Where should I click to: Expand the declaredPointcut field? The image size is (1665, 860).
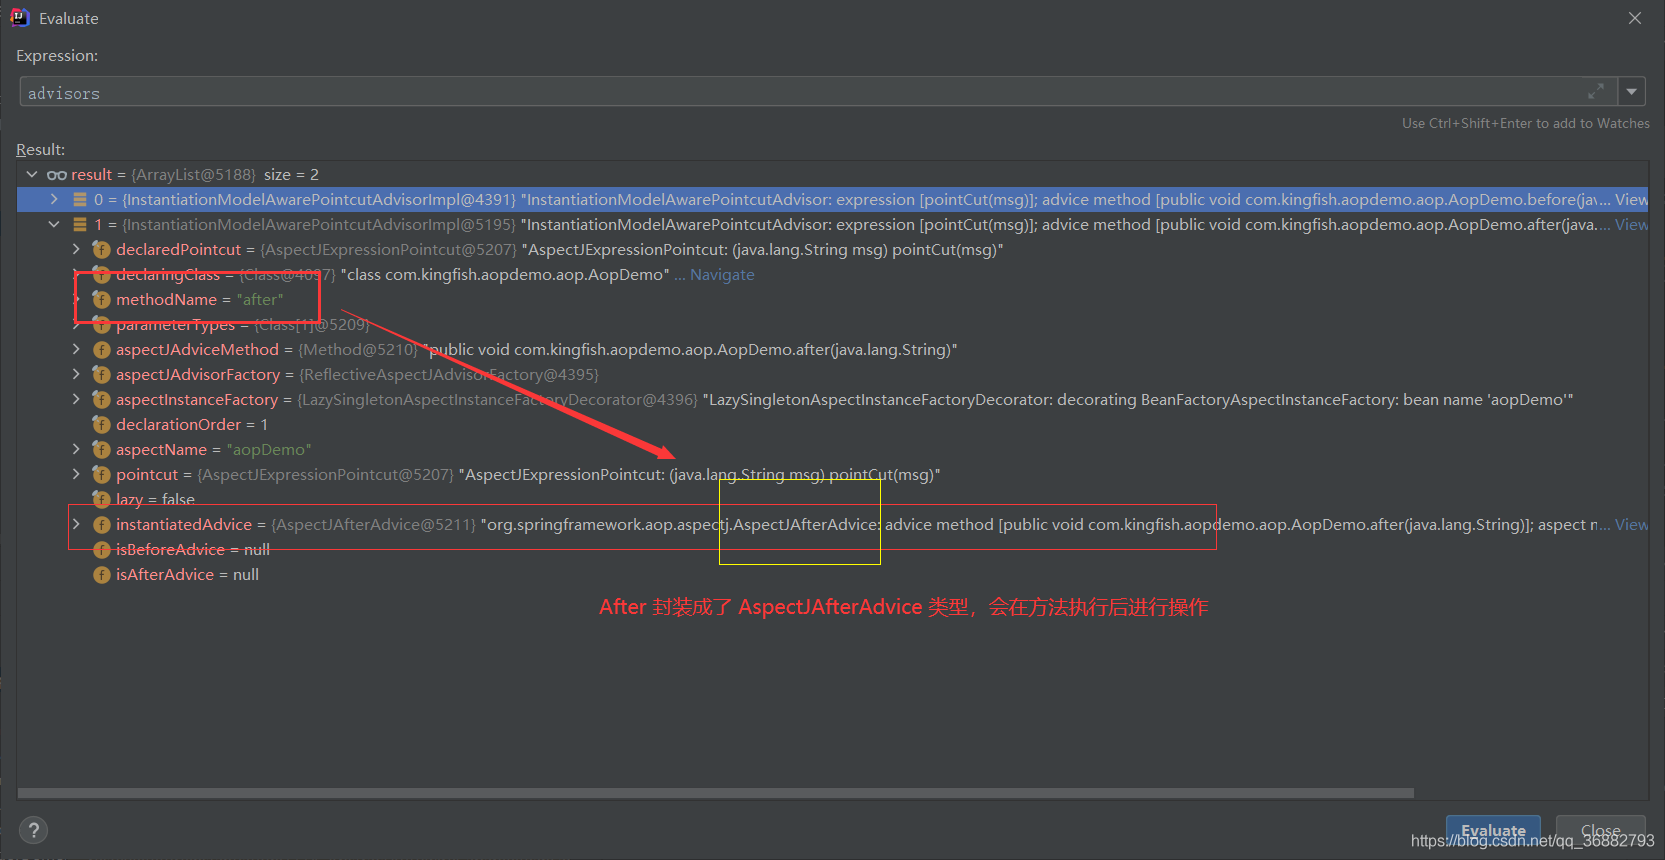[77, 249]
